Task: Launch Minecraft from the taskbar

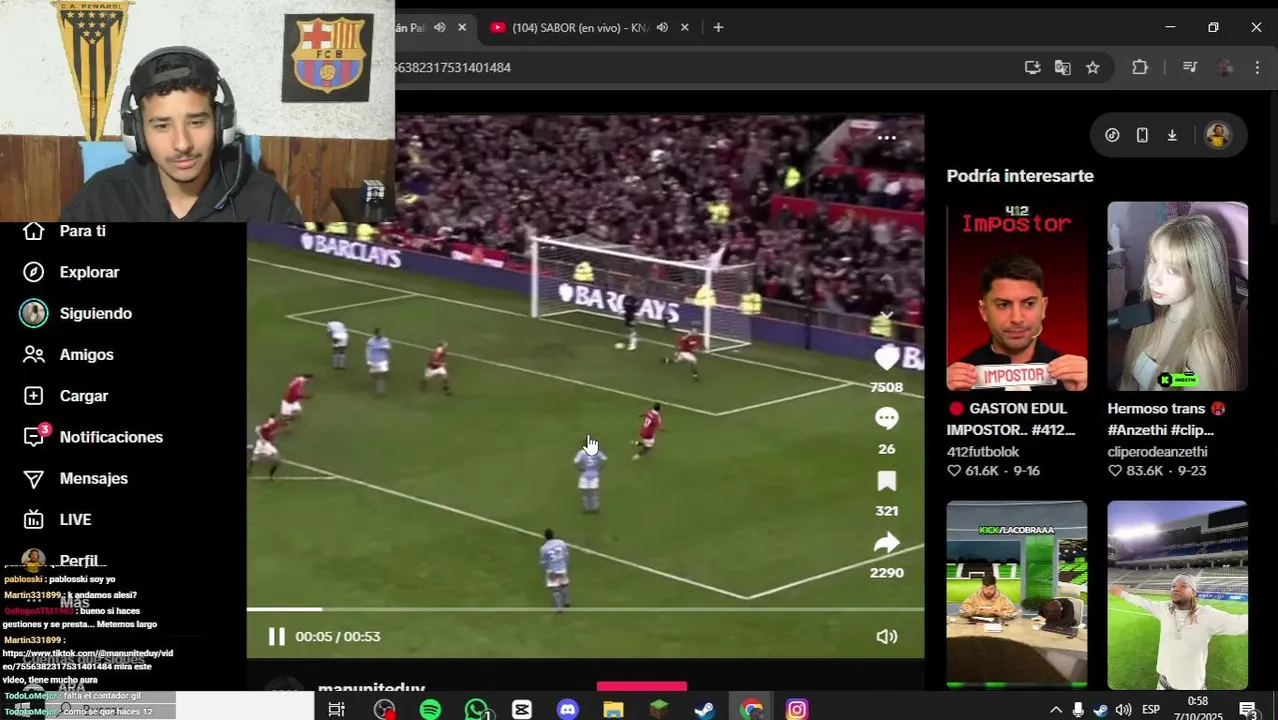Action: coord(659,710)
